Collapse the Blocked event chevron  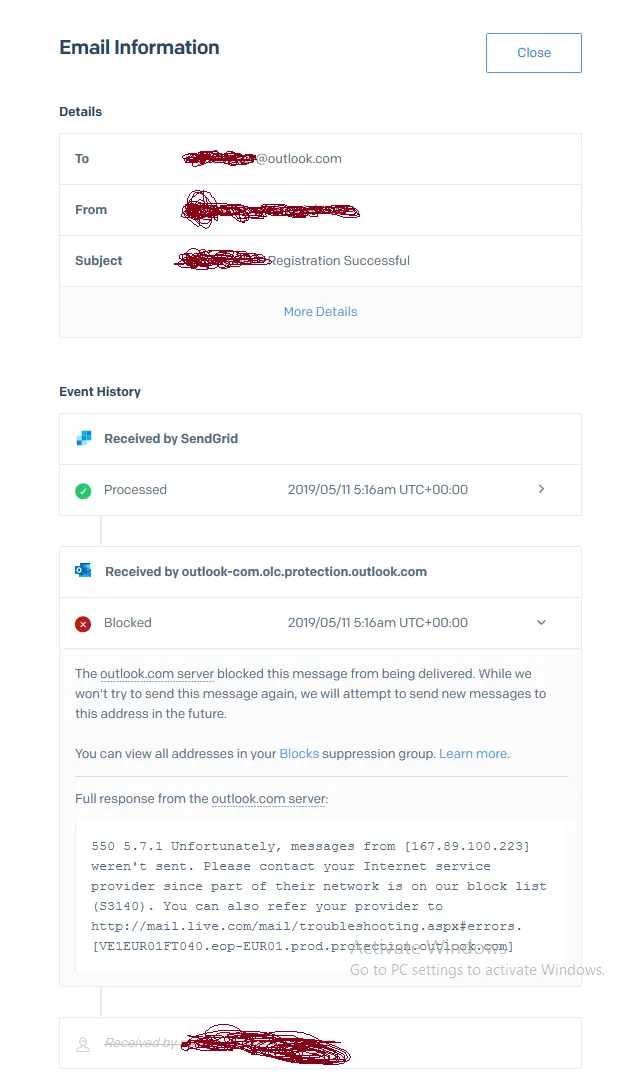(541, 623)
